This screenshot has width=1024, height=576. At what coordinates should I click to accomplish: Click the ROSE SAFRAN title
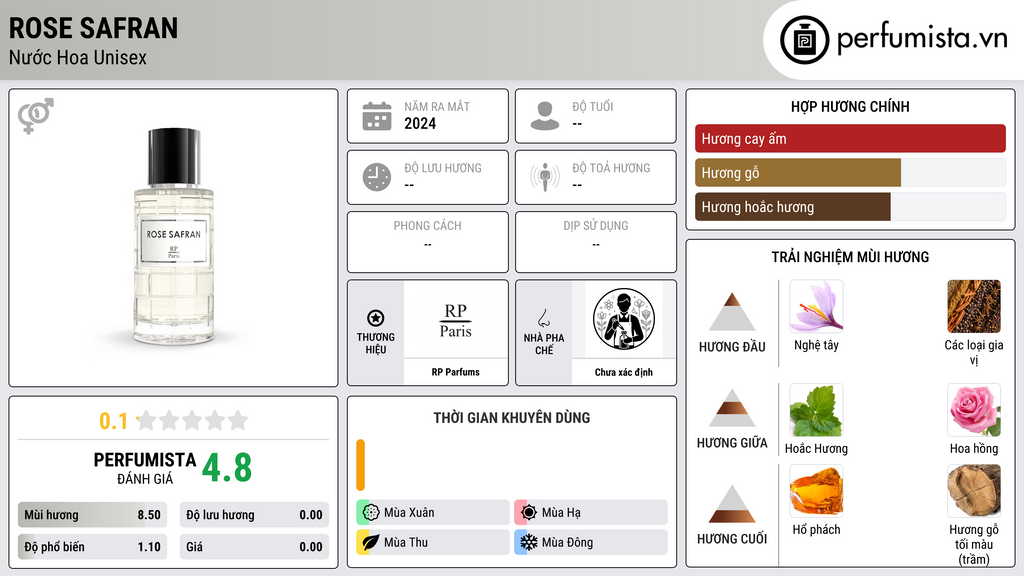click(93, 28)
